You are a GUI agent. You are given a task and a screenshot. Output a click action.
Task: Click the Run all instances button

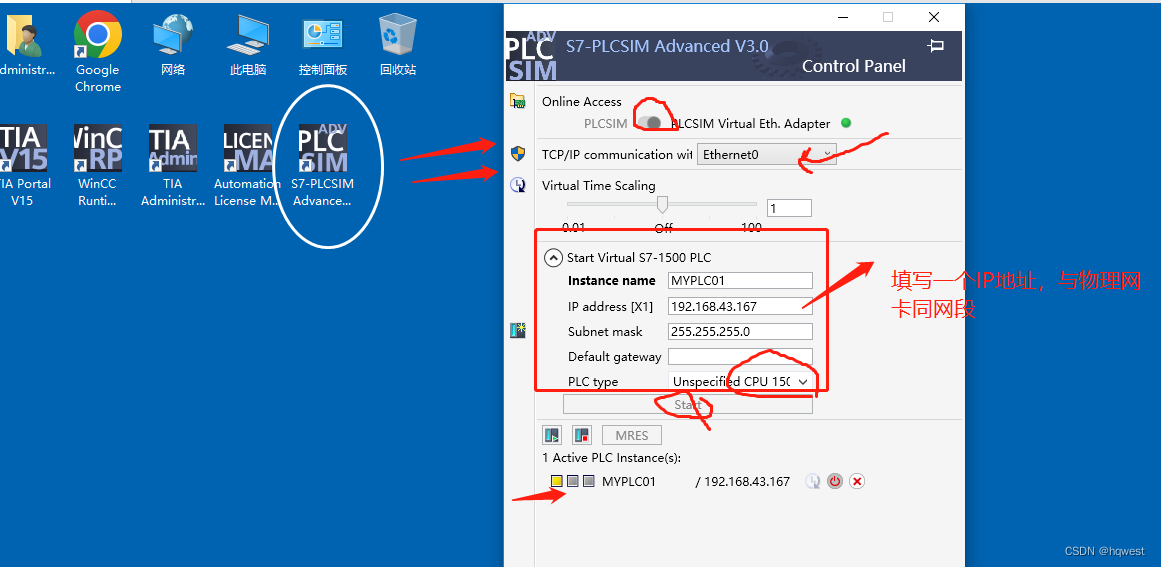pos(552,435)
